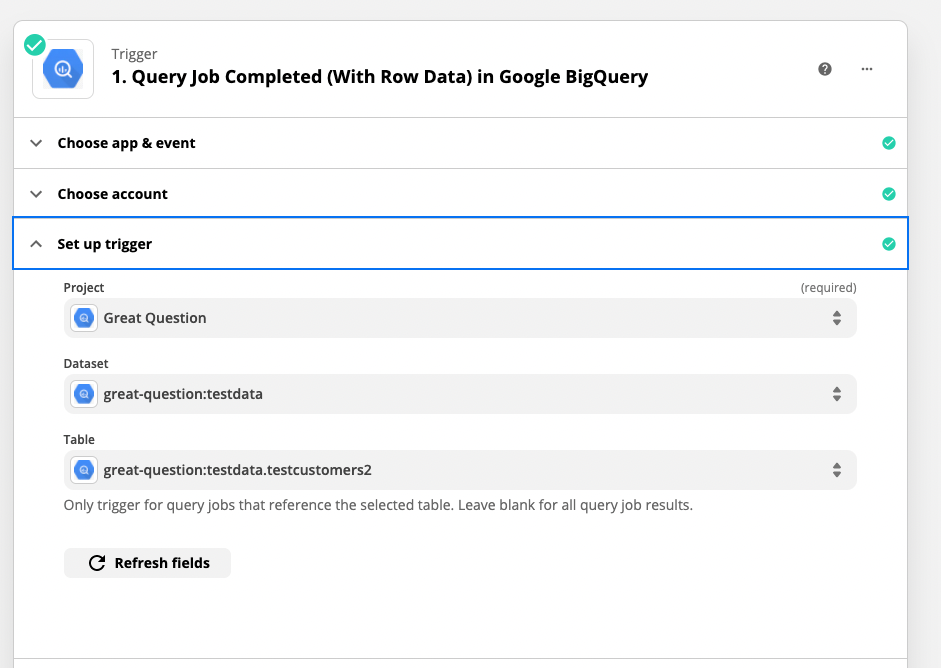Click the BigQuery icon in Table field
This screenshot has height=668, width=941.
[x=84, y=470]
